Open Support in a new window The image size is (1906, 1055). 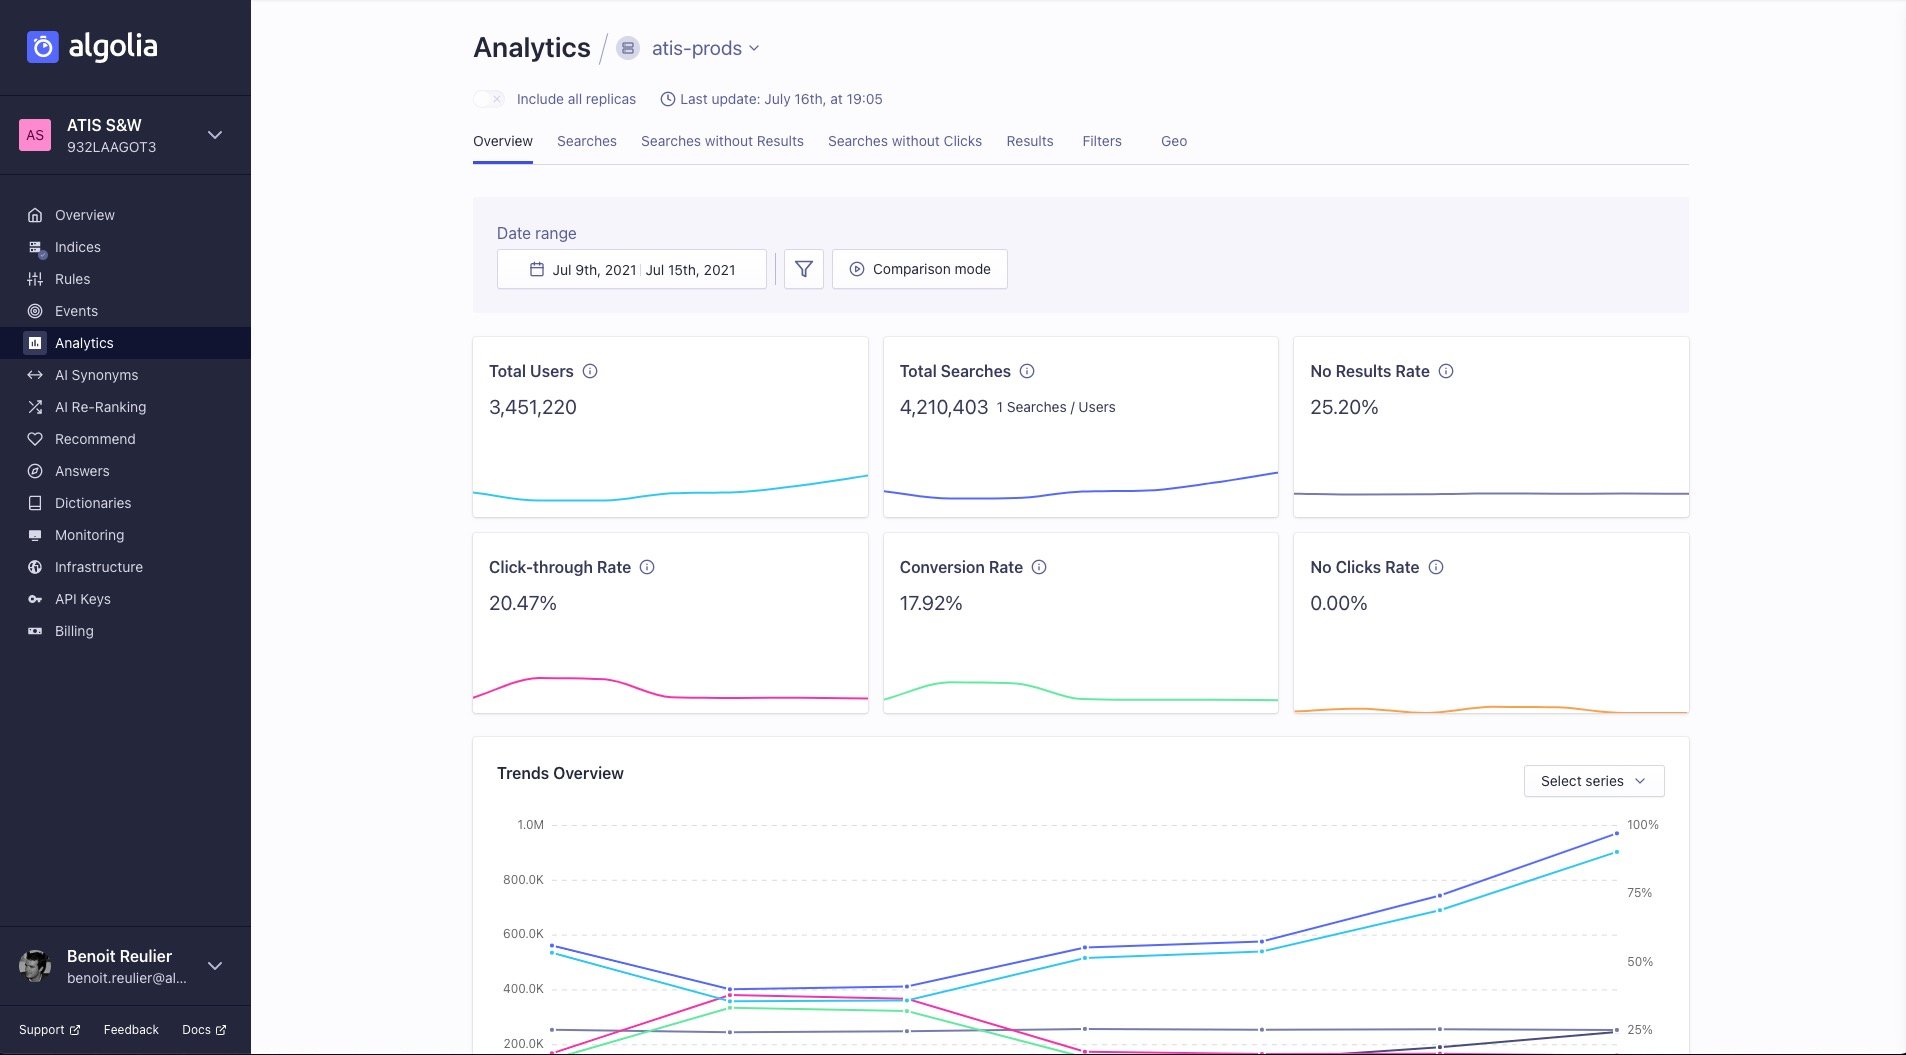(x=48, y=1029)
